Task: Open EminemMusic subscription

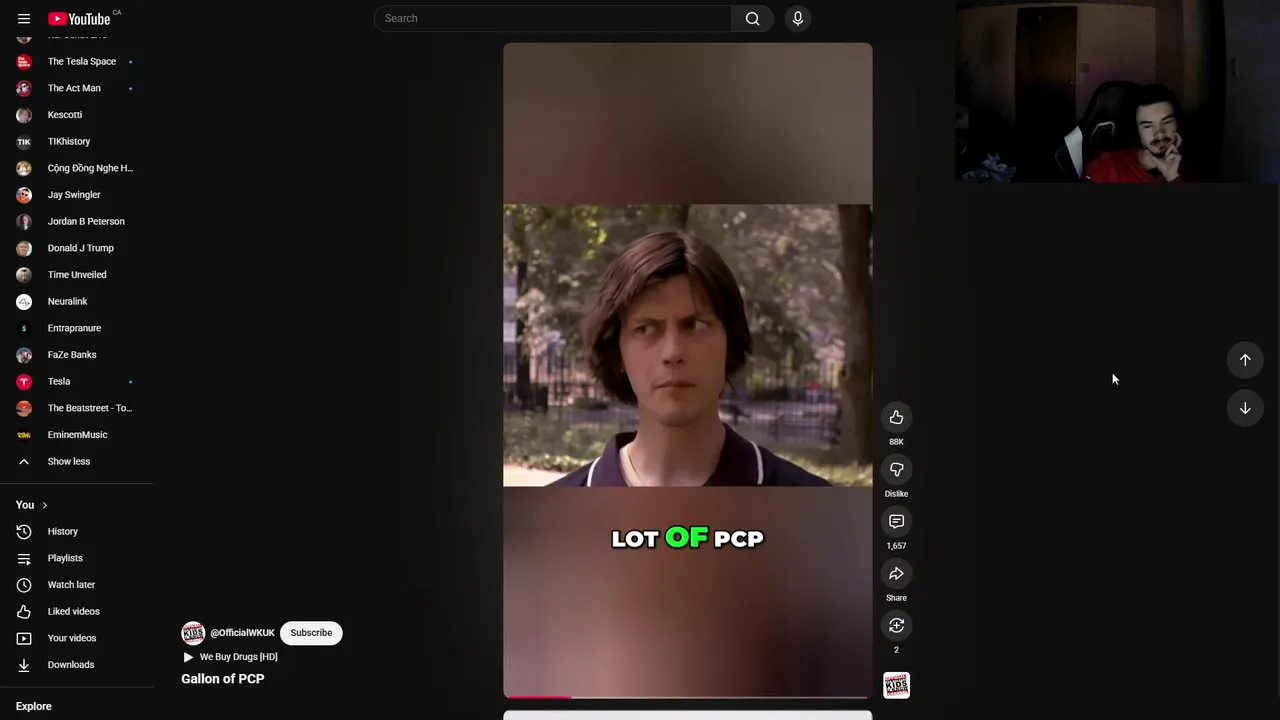Action: (77, 435)
